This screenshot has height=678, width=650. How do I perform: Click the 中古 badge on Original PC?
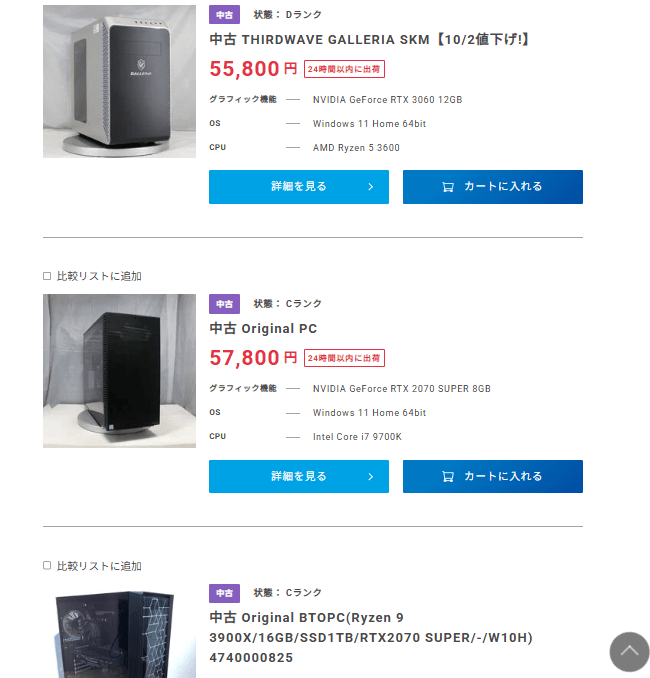pos(224,304)
